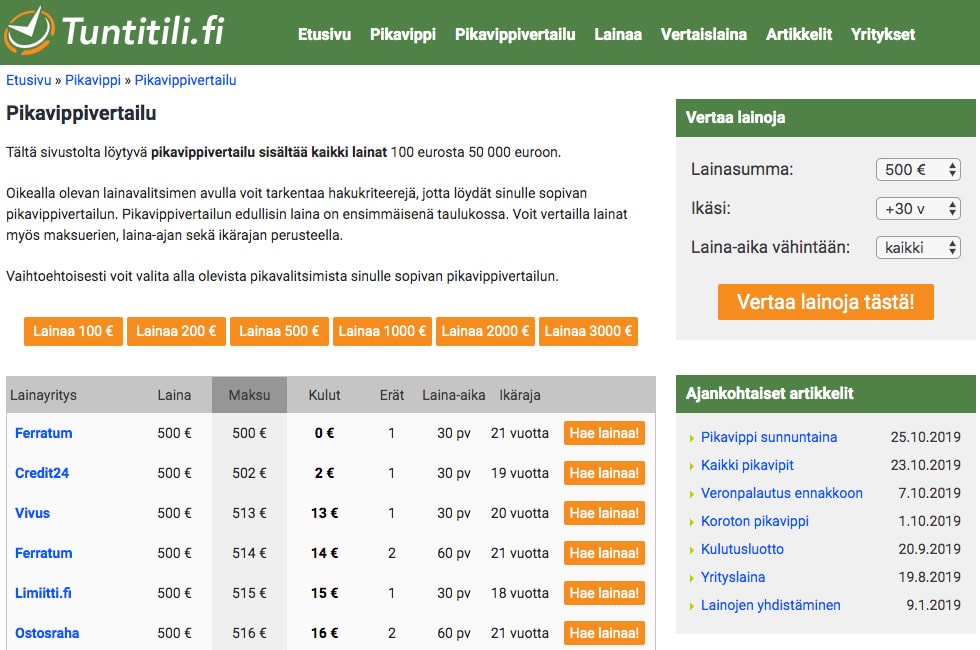Screen dimensions: 980x650
Task: Open Ferratum link in the 0 € row
Action: point(44,433)
